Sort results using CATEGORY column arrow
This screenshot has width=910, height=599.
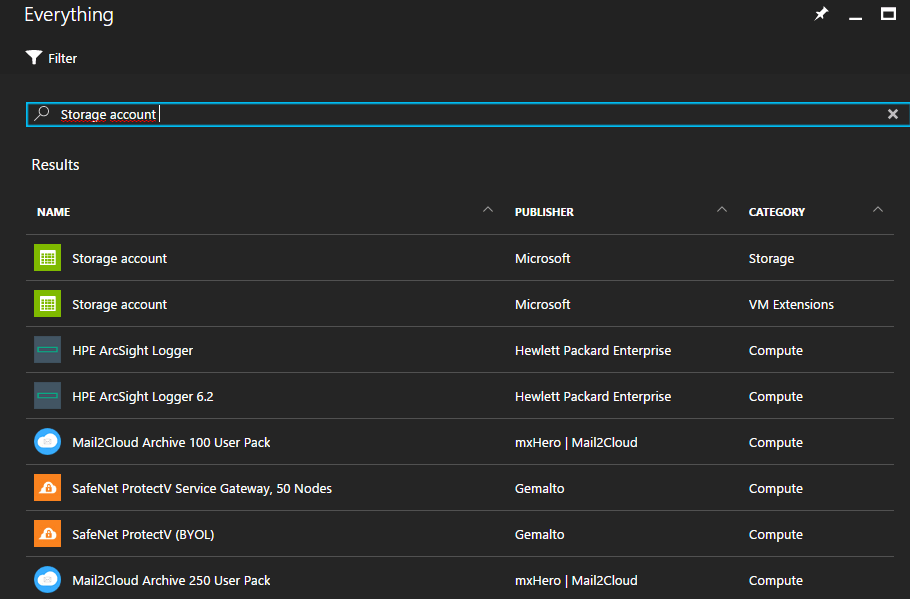click(x=878, y=210)
